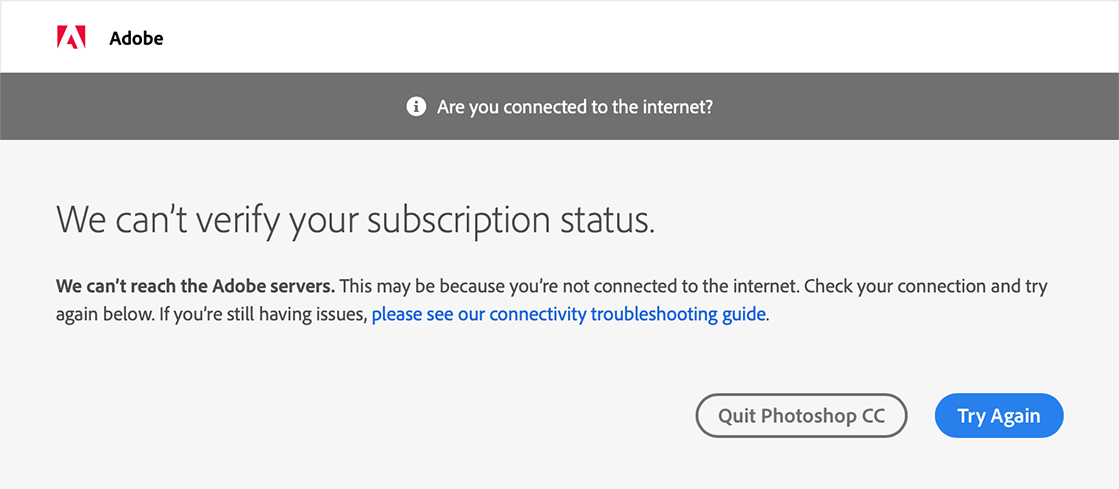Quit Photoshop CC using the outlined button
Screen dimensions: 1119x489
click(801, 416)
